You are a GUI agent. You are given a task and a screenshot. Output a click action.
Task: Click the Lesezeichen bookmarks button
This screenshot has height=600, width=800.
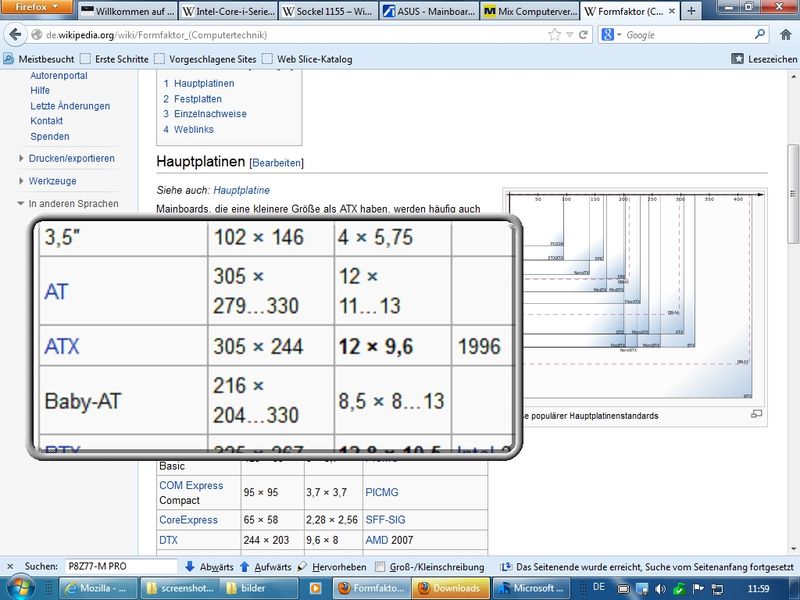coord(766,59)
